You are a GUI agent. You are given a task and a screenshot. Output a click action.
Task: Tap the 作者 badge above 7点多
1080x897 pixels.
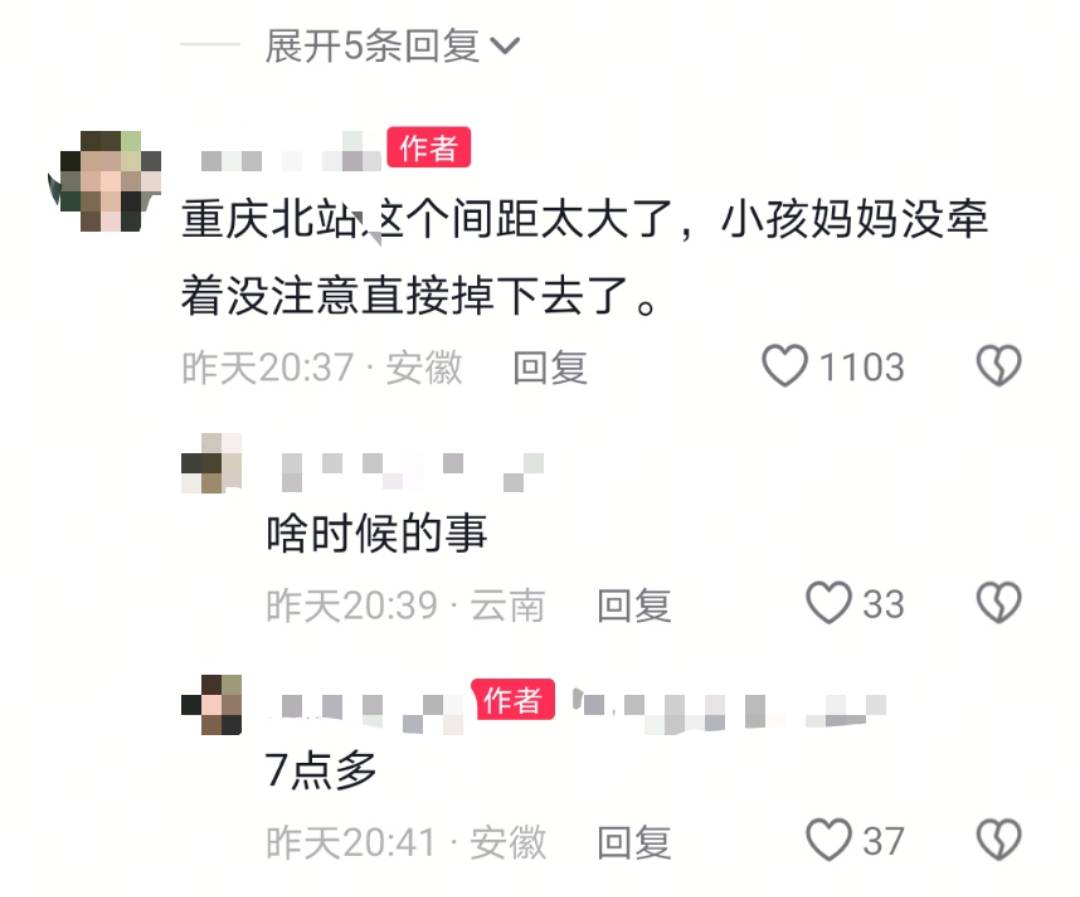(x=512, y=699)
